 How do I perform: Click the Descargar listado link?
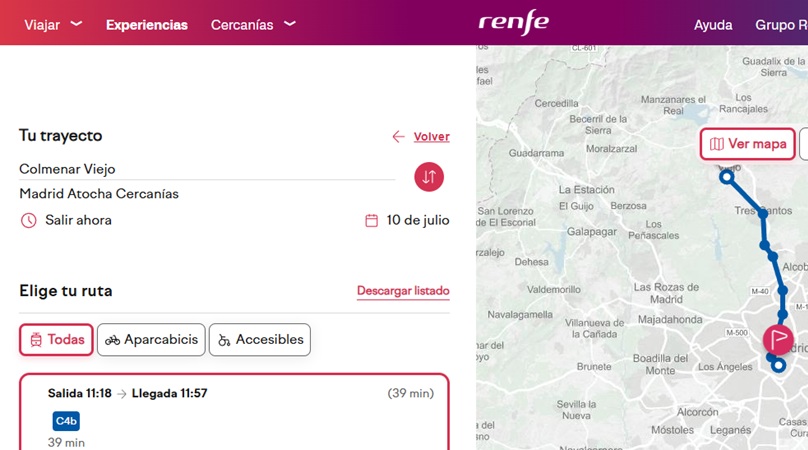click(x=403, y=291)
